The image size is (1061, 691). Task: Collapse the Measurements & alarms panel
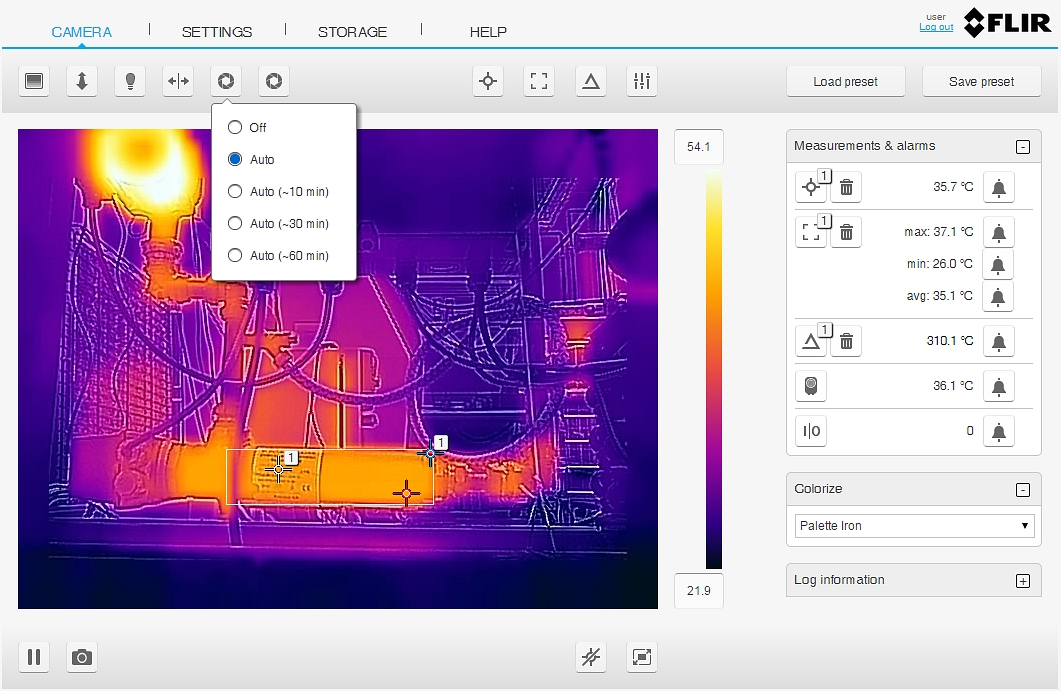click(1022, 147)
